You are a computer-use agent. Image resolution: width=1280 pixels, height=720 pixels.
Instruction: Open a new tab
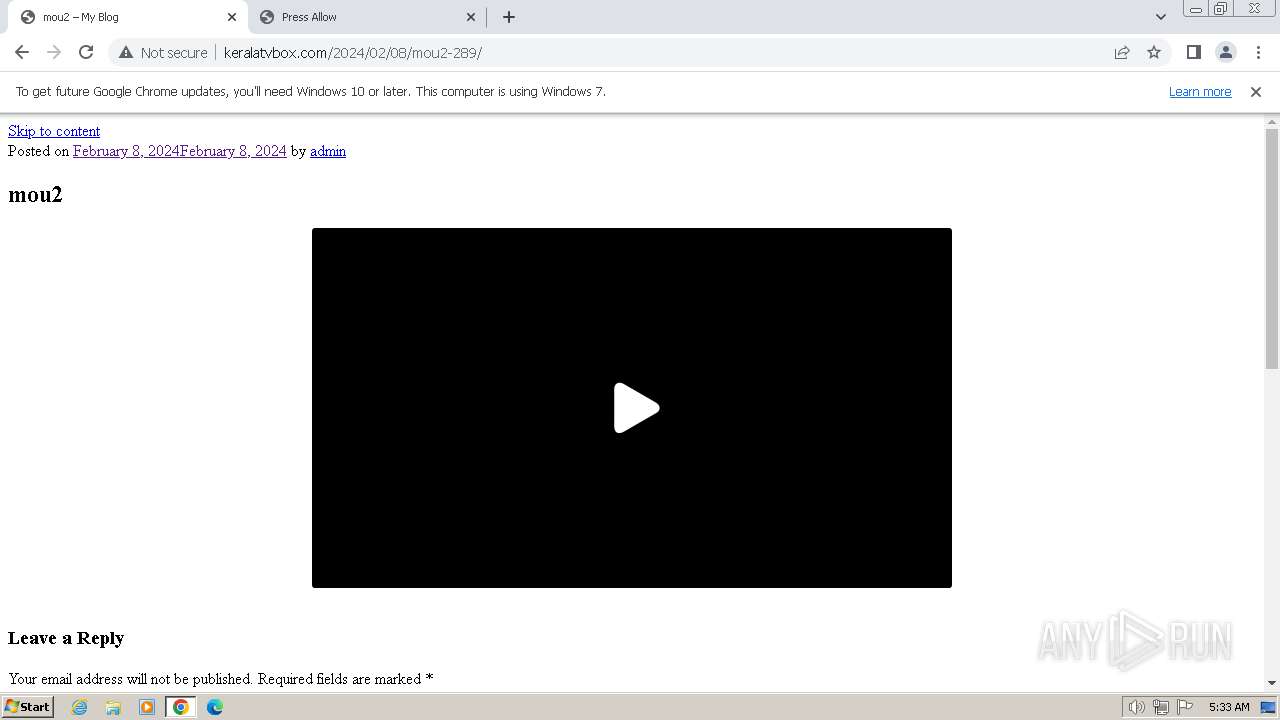pos(508,17)
